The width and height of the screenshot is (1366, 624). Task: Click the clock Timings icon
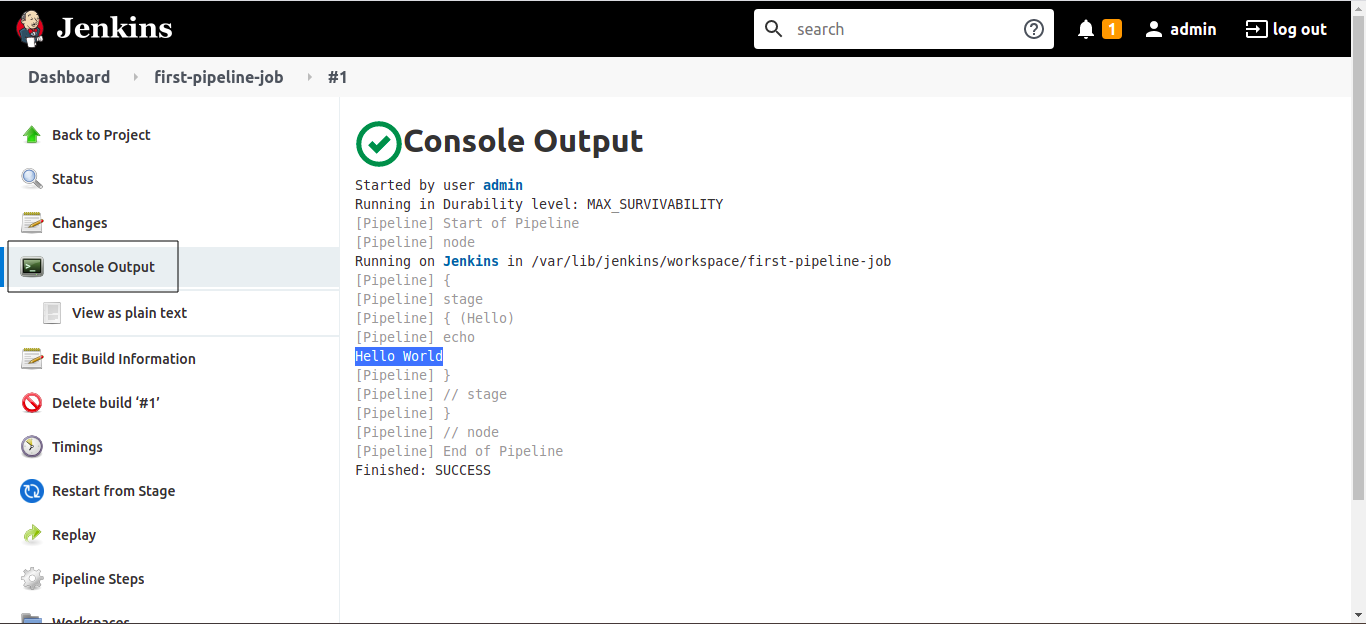(x=32, y=447)
